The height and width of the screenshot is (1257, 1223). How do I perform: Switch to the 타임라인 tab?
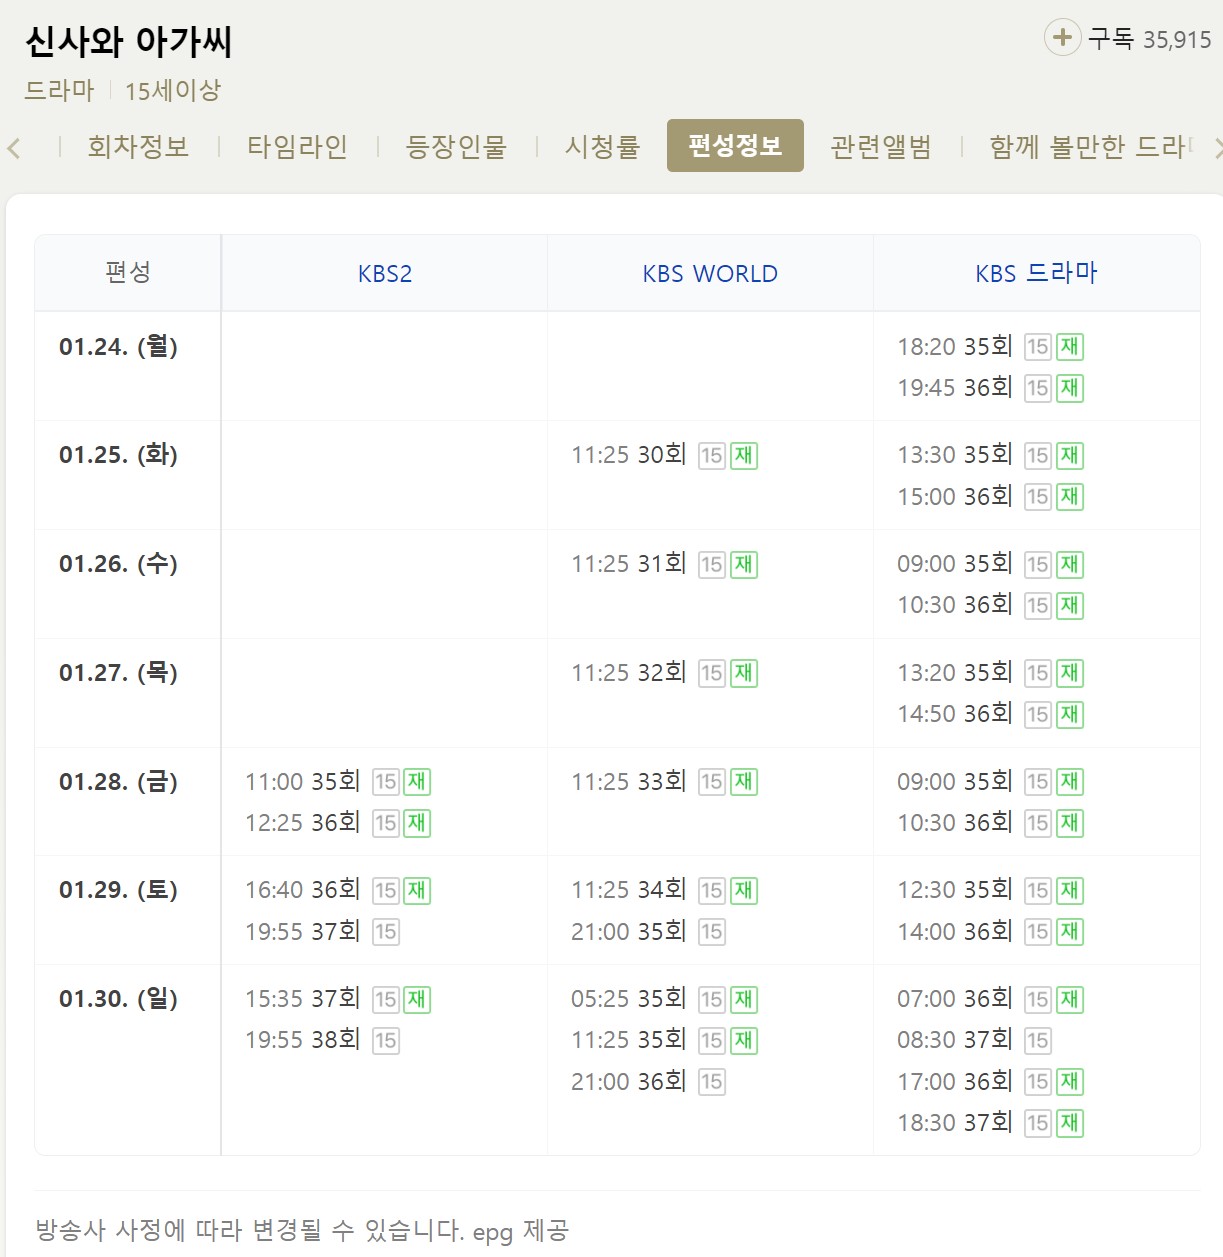[x=297, y=147]
